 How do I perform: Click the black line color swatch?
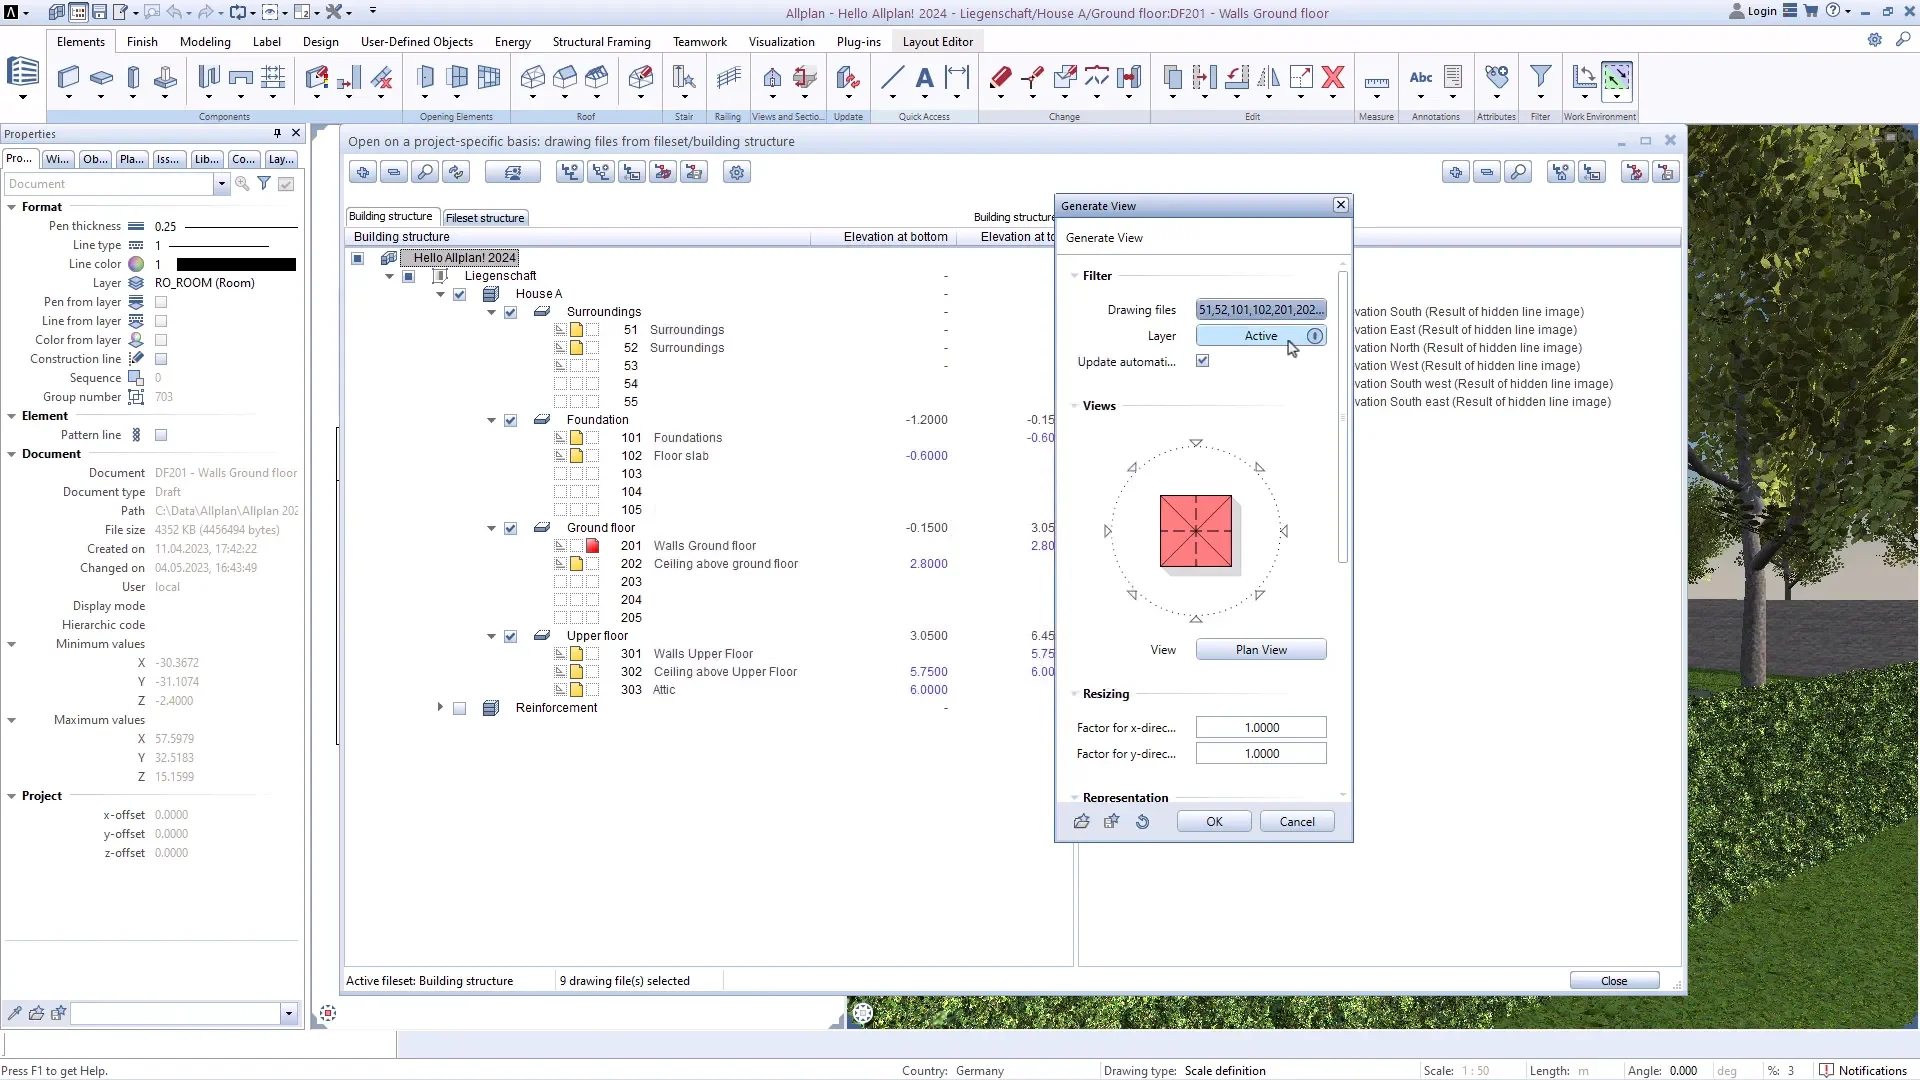(x=236, y=264)
